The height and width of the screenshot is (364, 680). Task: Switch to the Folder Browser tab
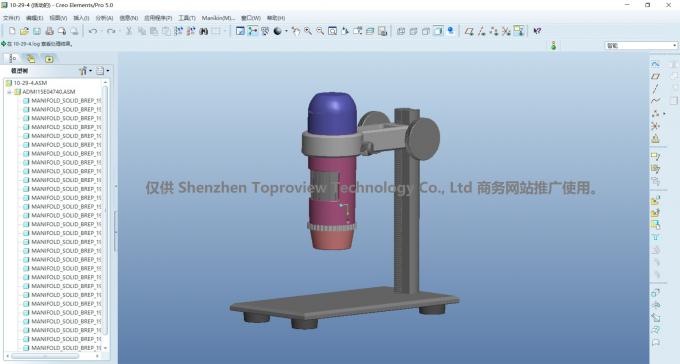click(x=30, y=58)
